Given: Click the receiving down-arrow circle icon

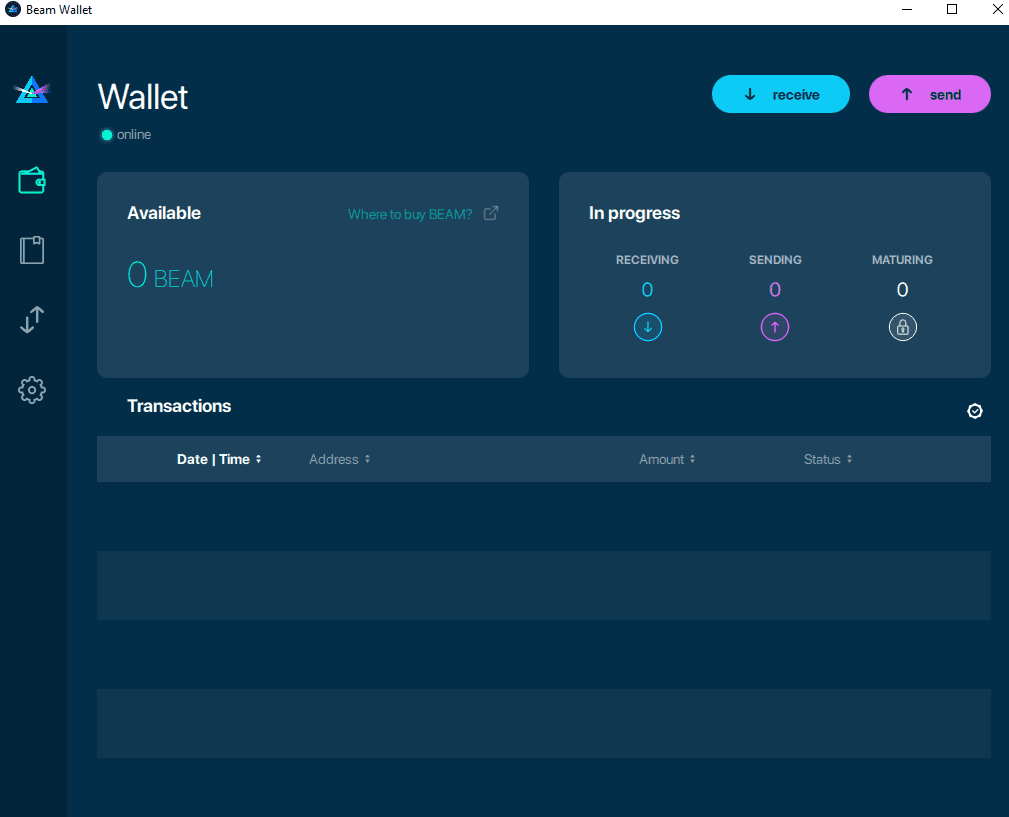Looking at the screenshot, I should click(x=647, y=327).
